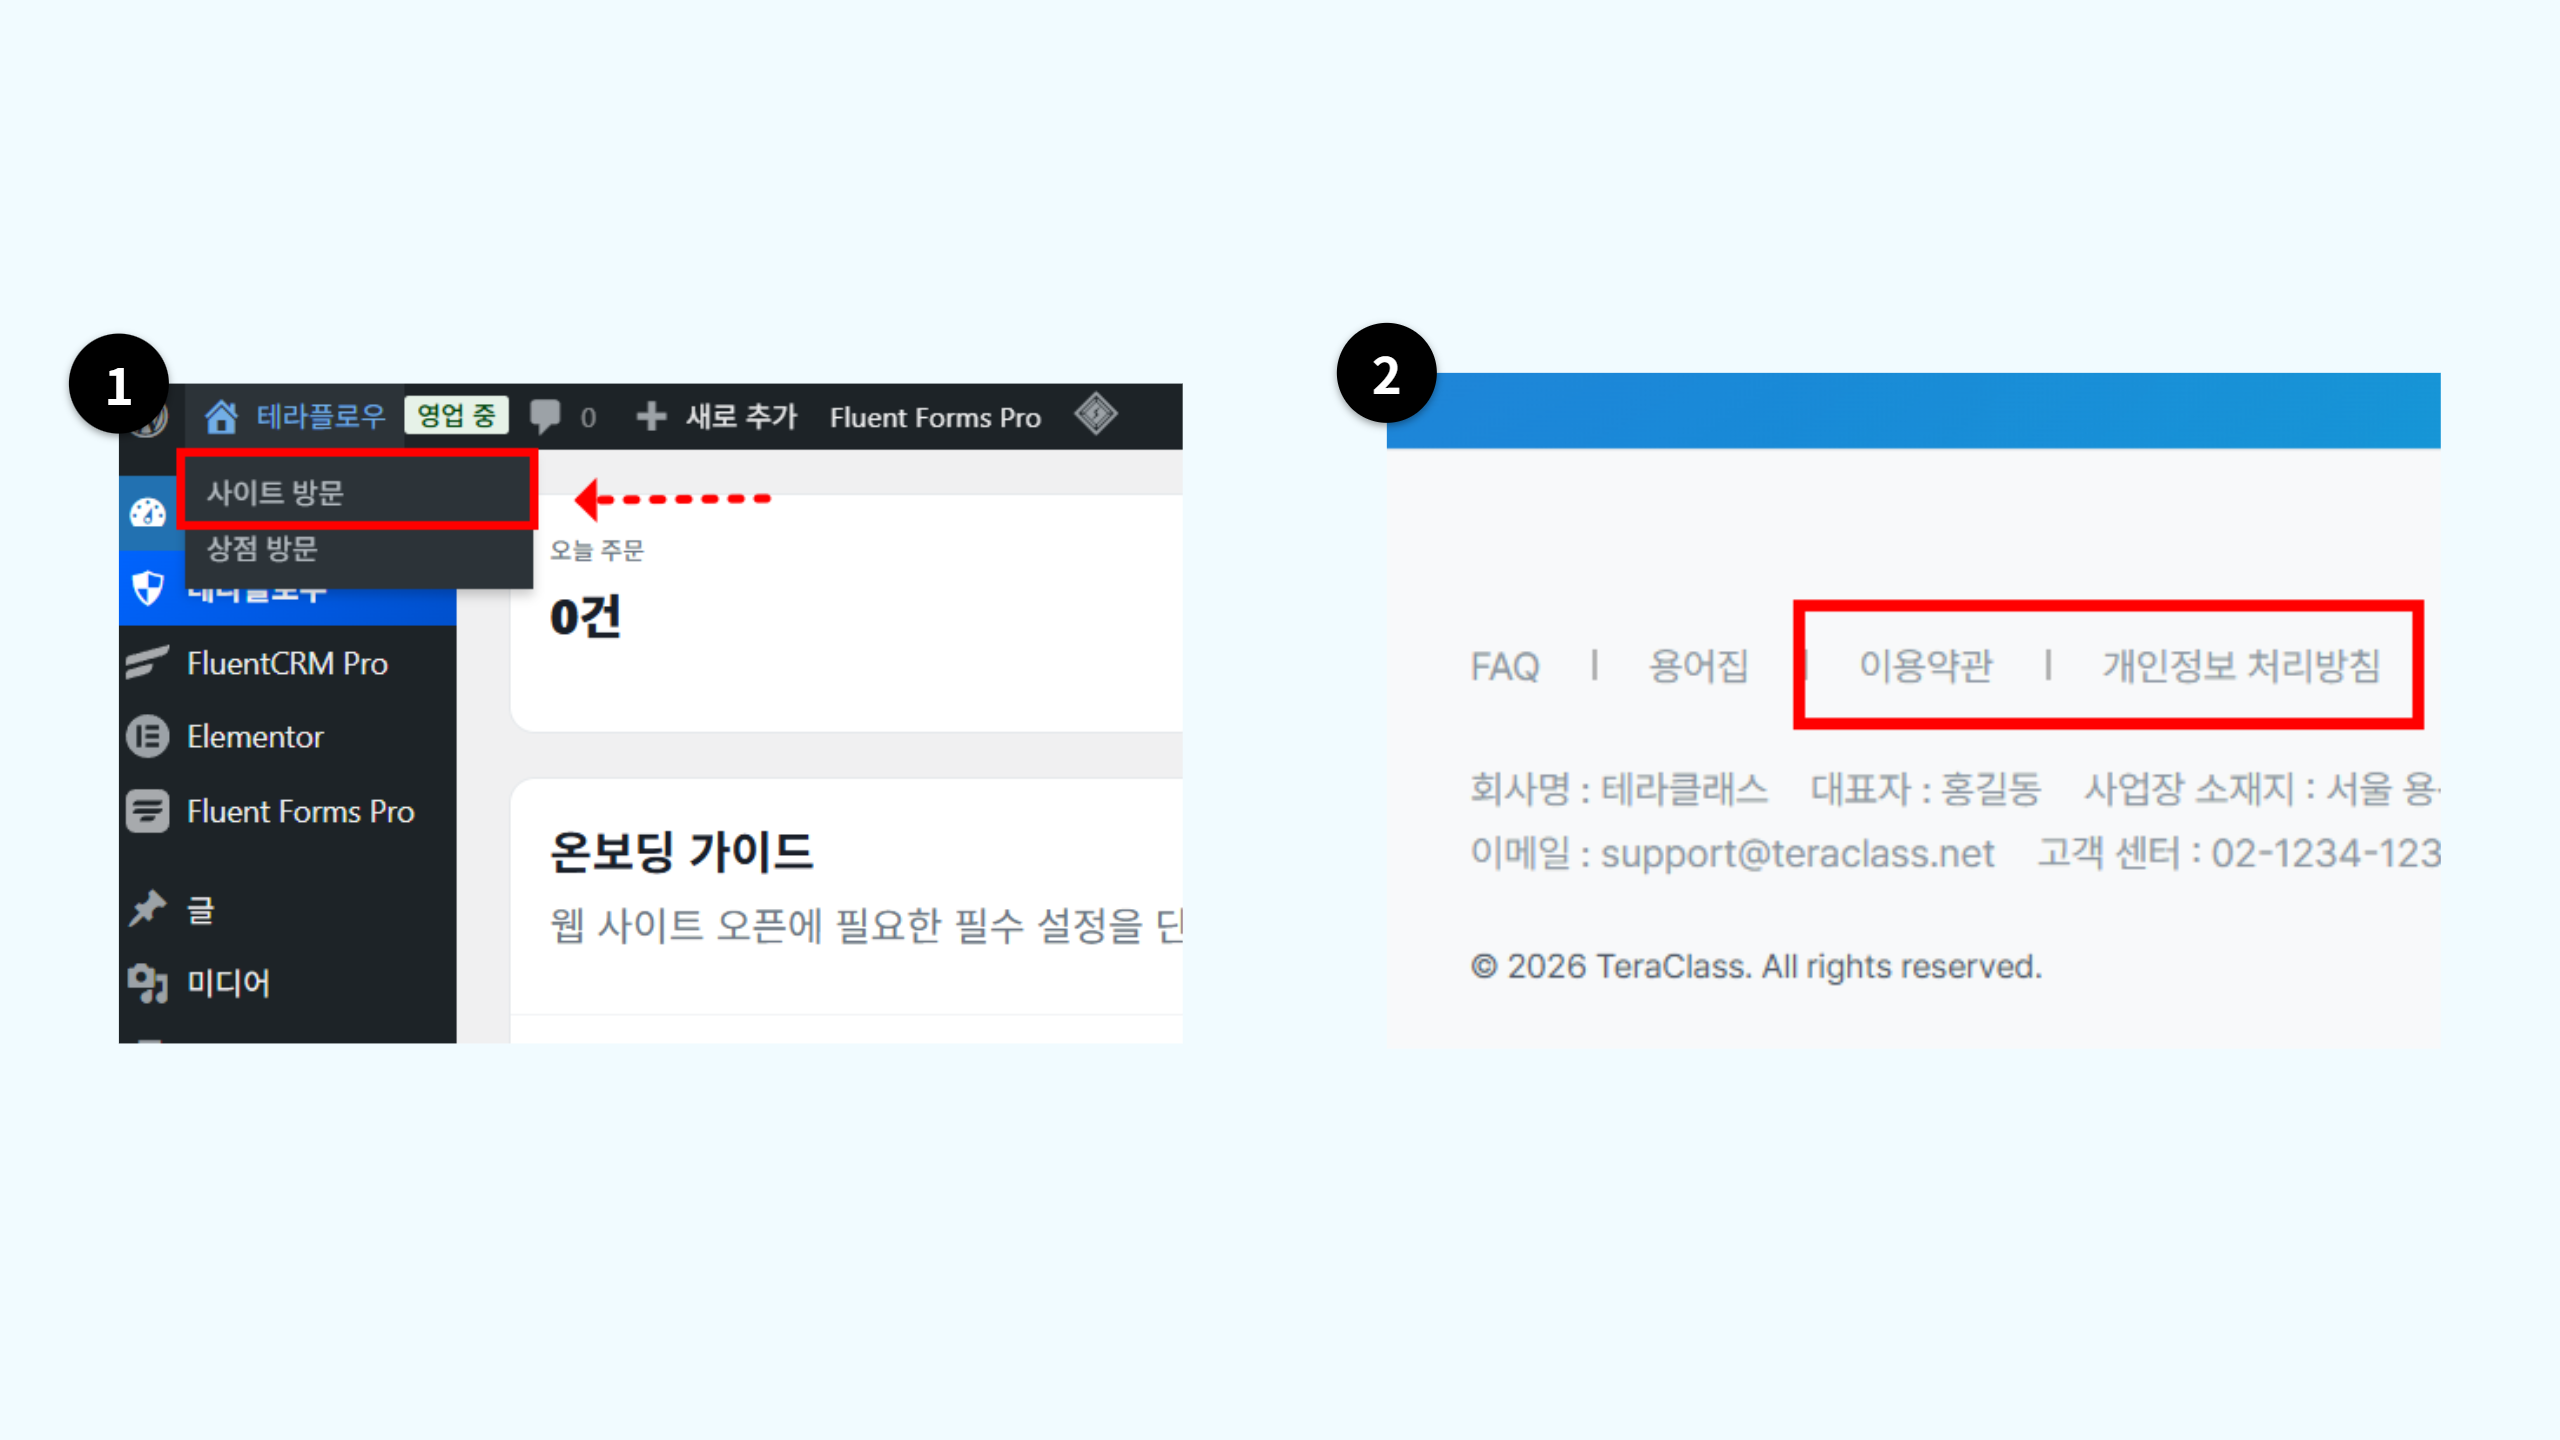The height and width of the screenshot is (1440, 2560).
Task: Open dashboard gauge icon in sidebar
Action: (148, 513)
